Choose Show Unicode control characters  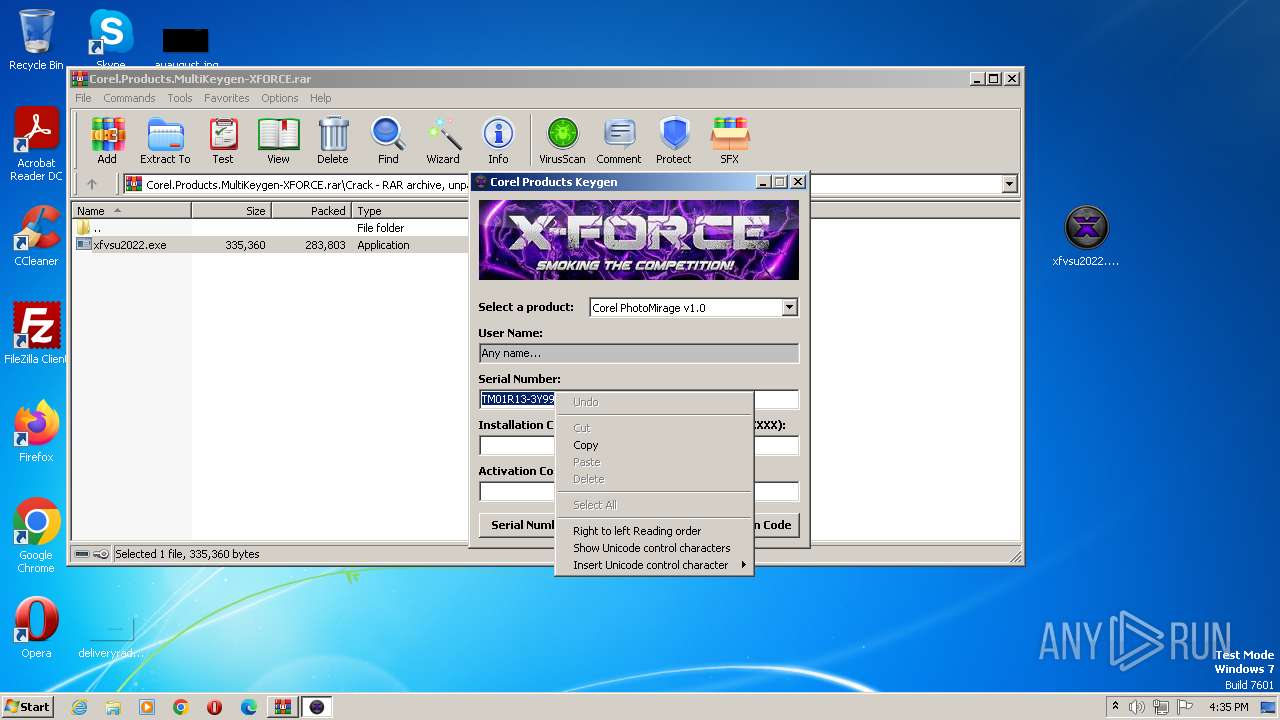(x=653, y=548)
